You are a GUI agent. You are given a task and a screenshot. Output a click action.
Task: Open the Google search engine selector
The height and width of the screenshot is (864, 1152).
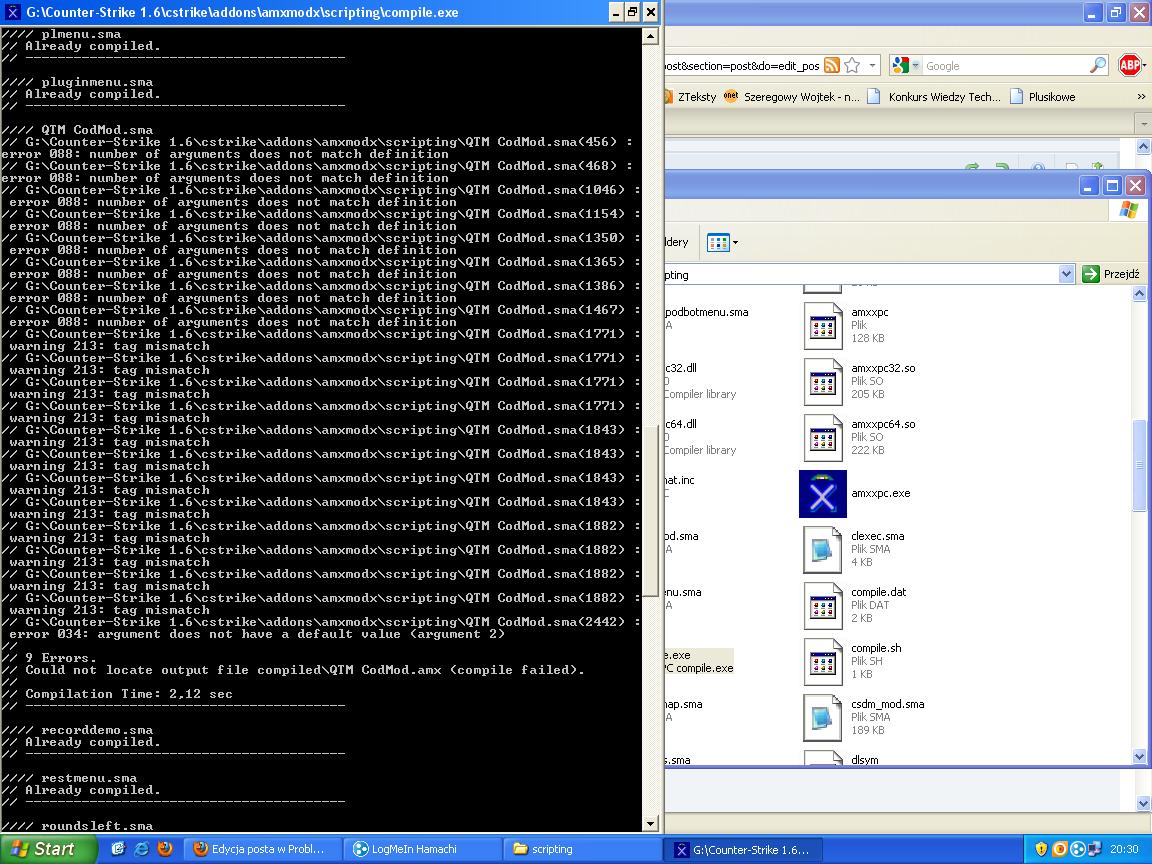click(906, 65)
